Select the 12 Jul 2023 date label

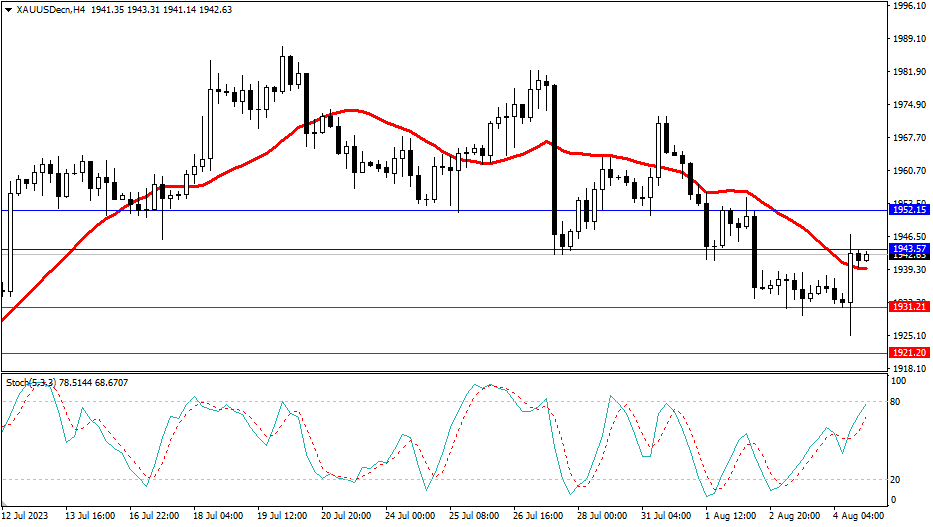pos(26,516)
